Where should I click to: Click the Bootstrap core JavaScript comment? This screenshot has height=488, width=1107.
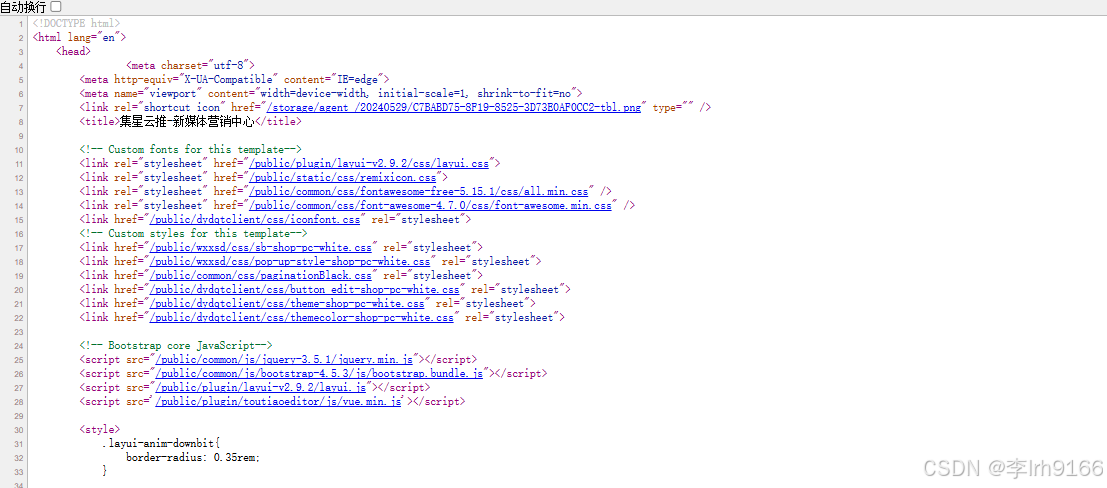pos(176,345)
